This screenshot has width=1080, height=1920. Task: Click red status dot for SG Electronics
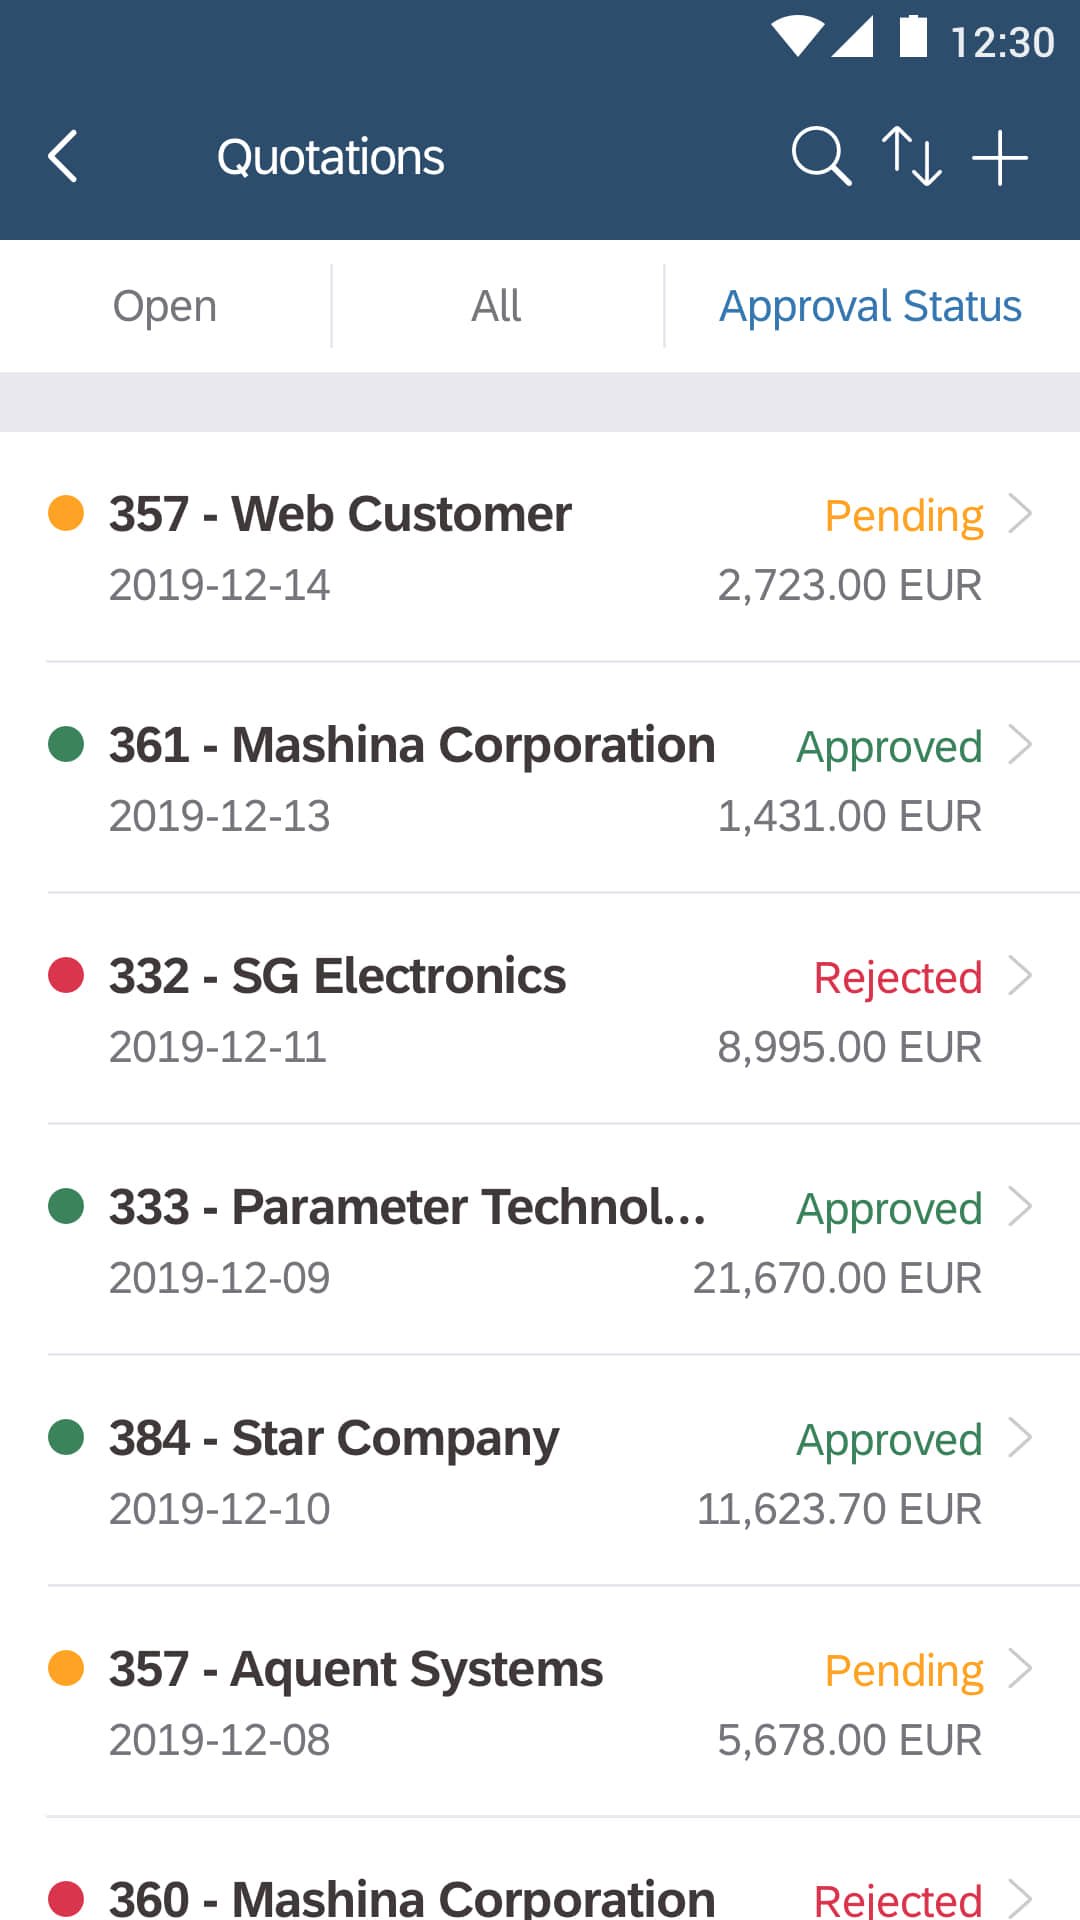tap(66, 975)
